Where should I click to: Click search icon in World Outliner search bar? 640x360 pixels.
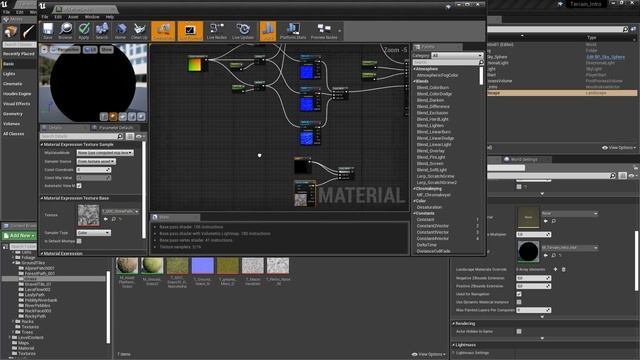coord(625,29)
